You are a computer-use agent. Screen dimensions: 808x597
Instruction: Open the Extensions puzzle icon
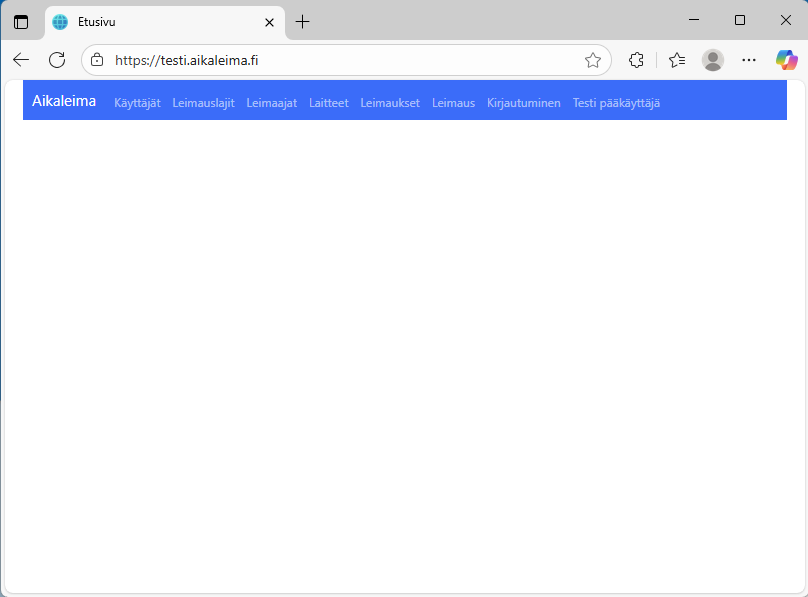tap(636, 60)
